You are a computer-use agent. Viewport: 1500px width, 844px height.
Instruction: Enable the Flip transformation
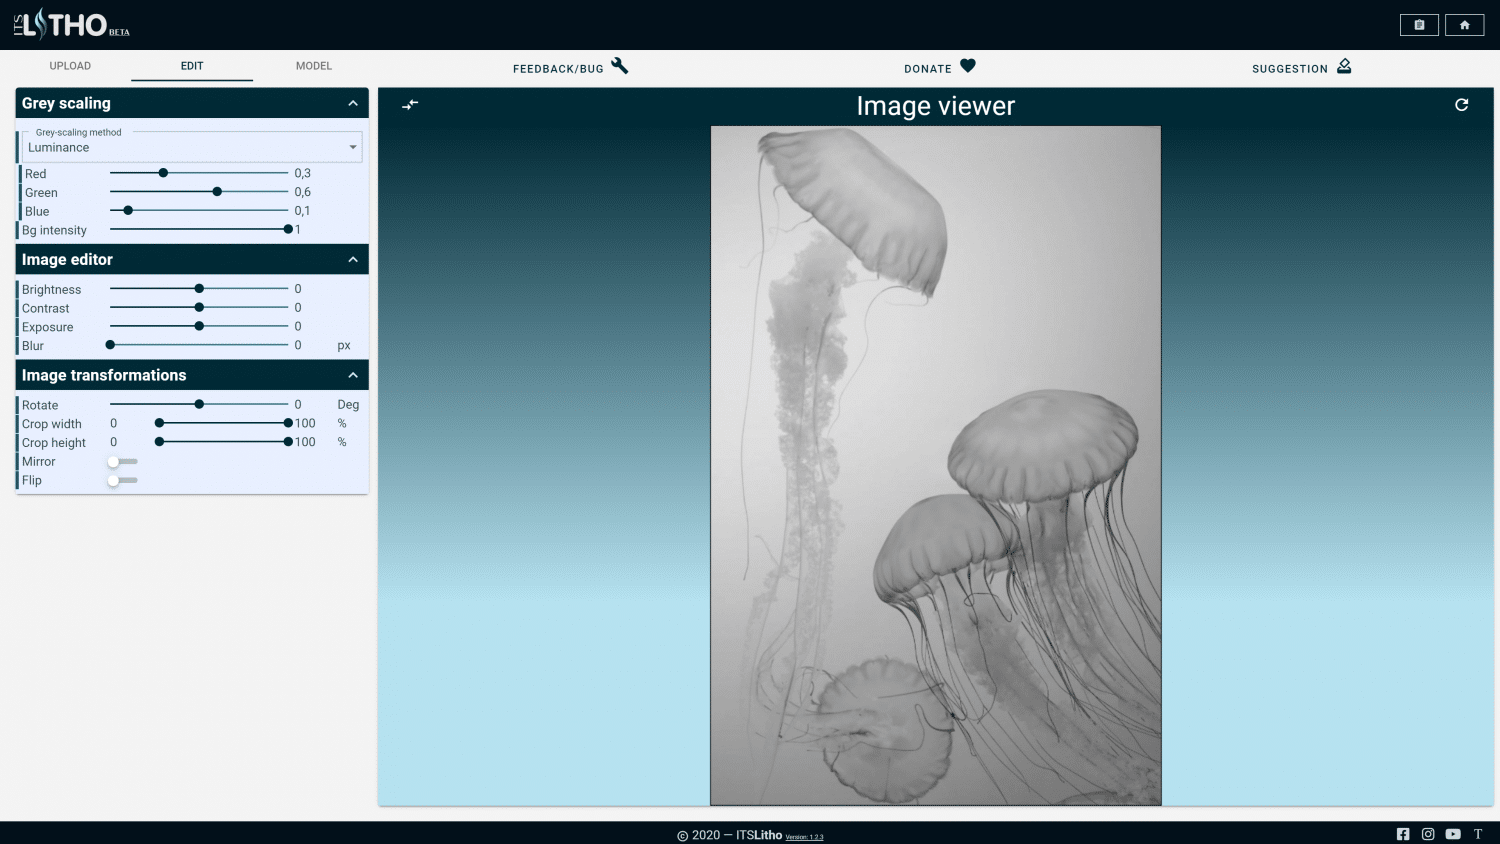click(112, 480)
